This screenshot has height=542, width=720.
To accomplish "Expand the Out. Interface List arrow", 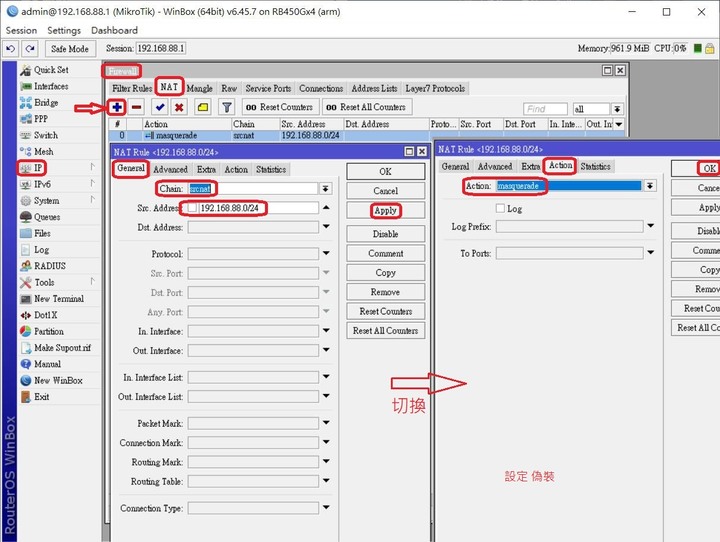I will coord(326,396).
